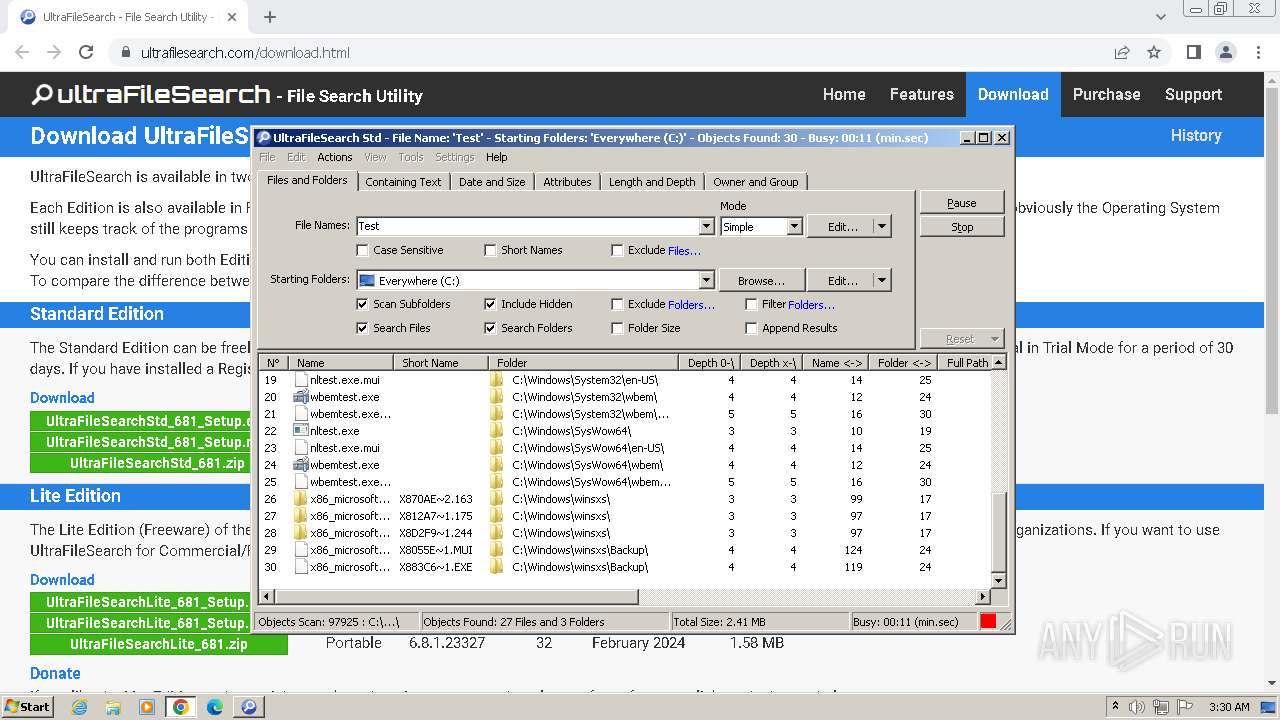
Task: Go back in browser history
Action: coord(22,52)
